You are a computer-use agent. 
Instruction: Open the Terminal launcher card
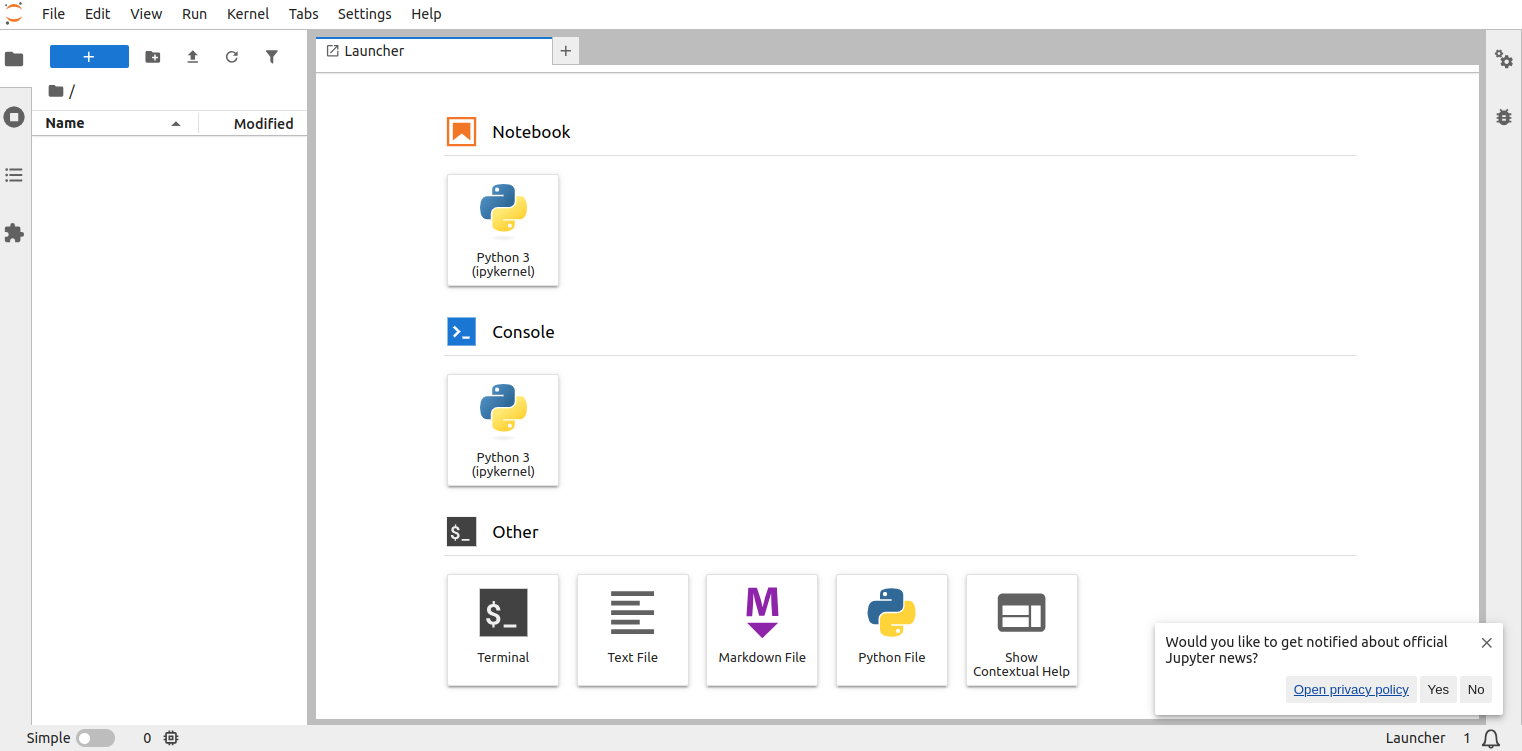pyautogui.click(x=502, y=629)
